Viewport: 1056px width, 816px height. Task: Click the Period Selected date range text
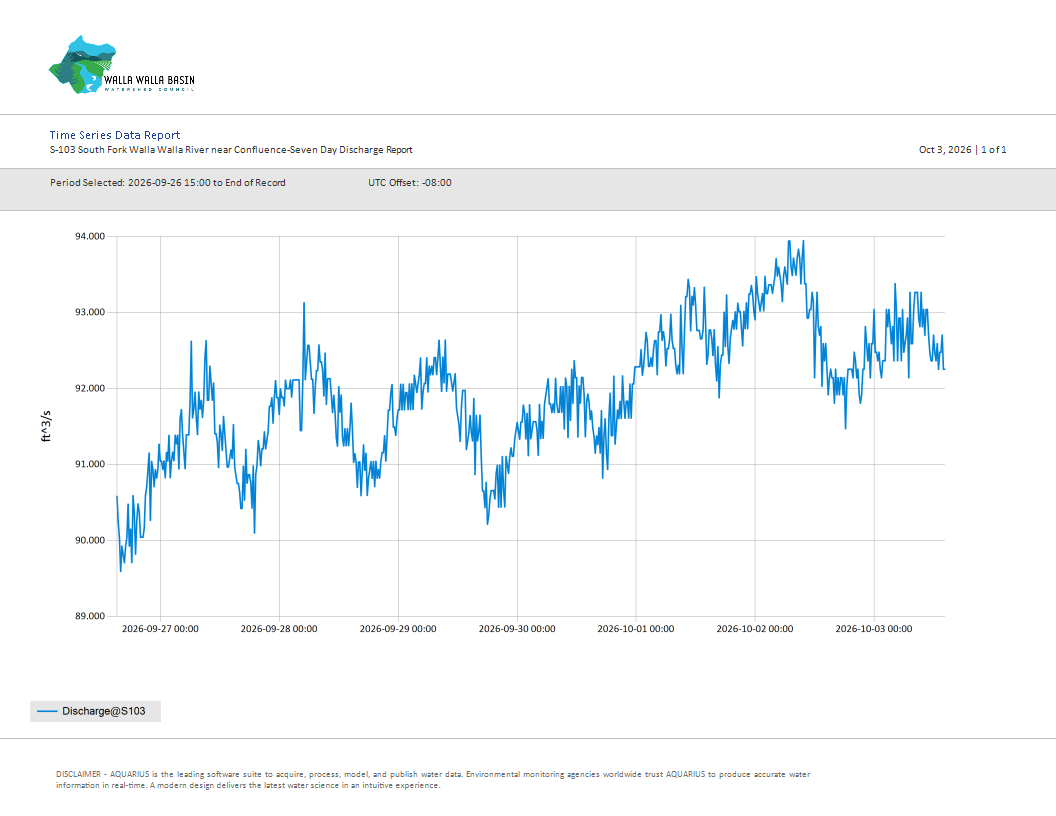click(168, 182)
